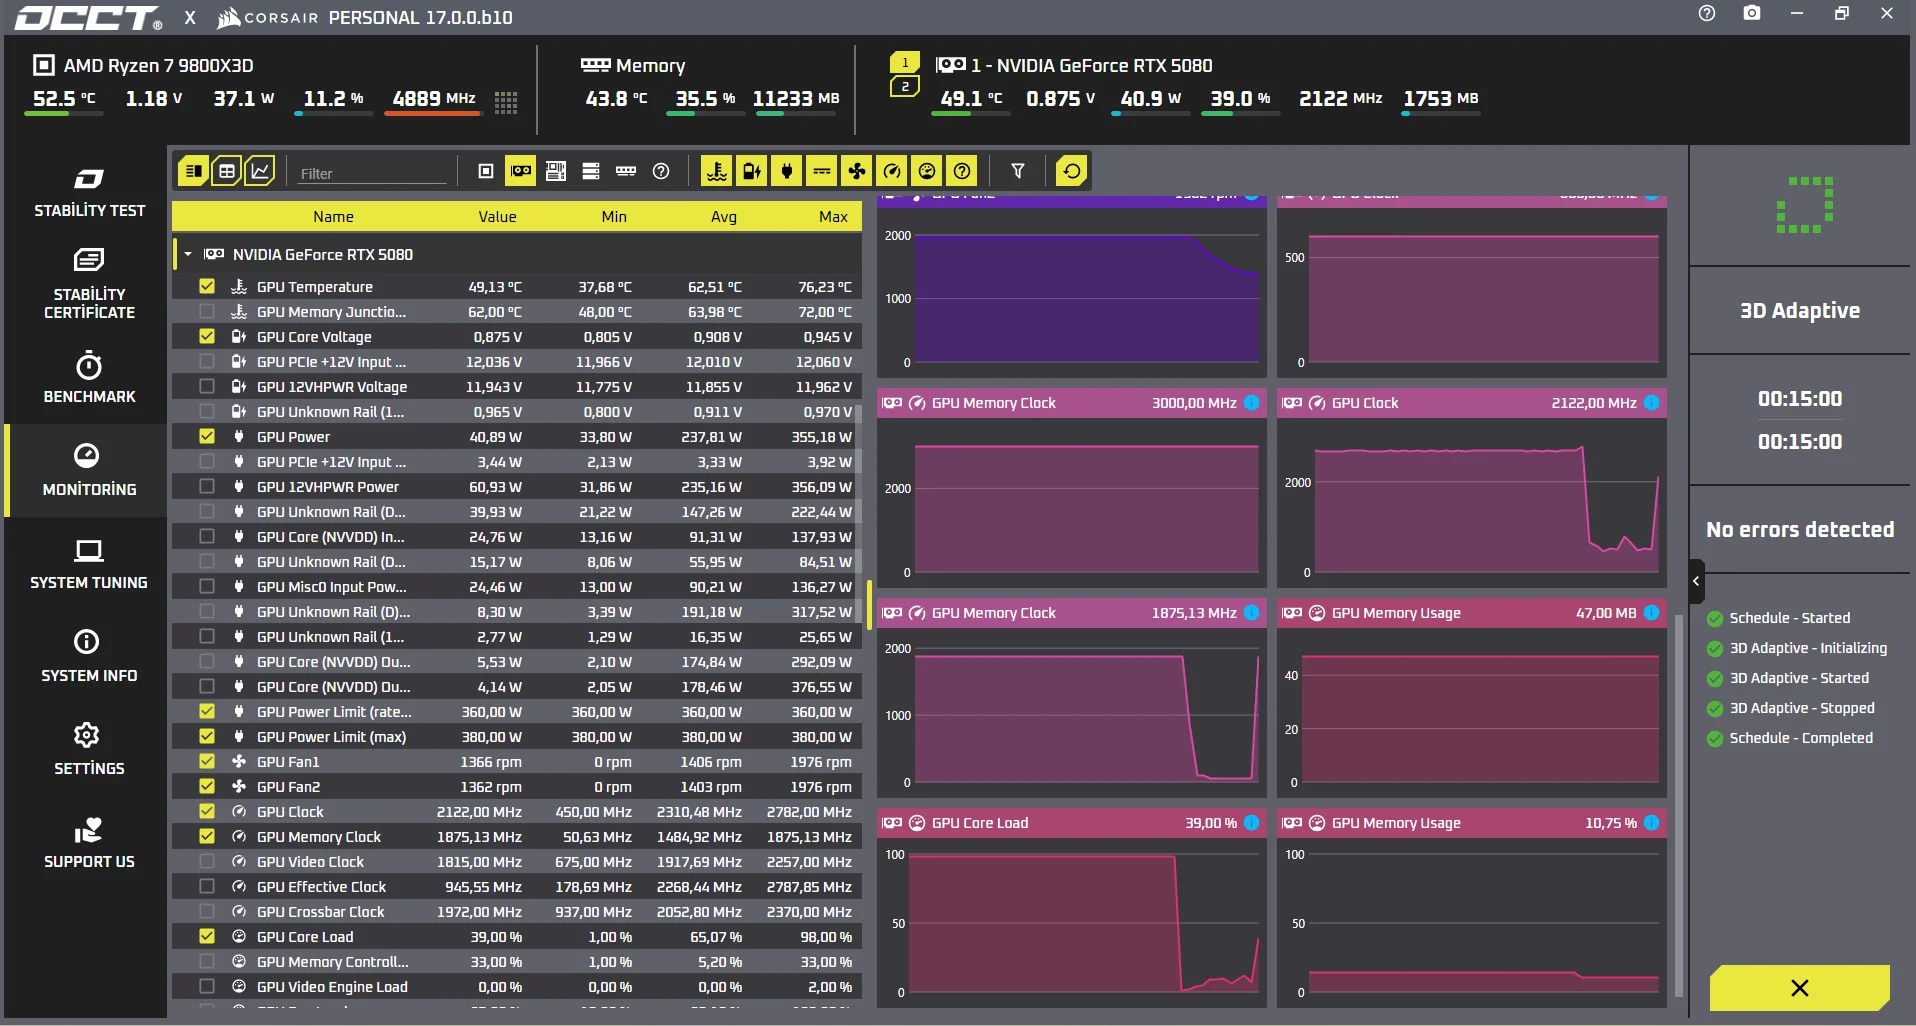
Task: Collapse the NVIDIA GeForce RTX 5080 sensor group
Action: (188, 254)
